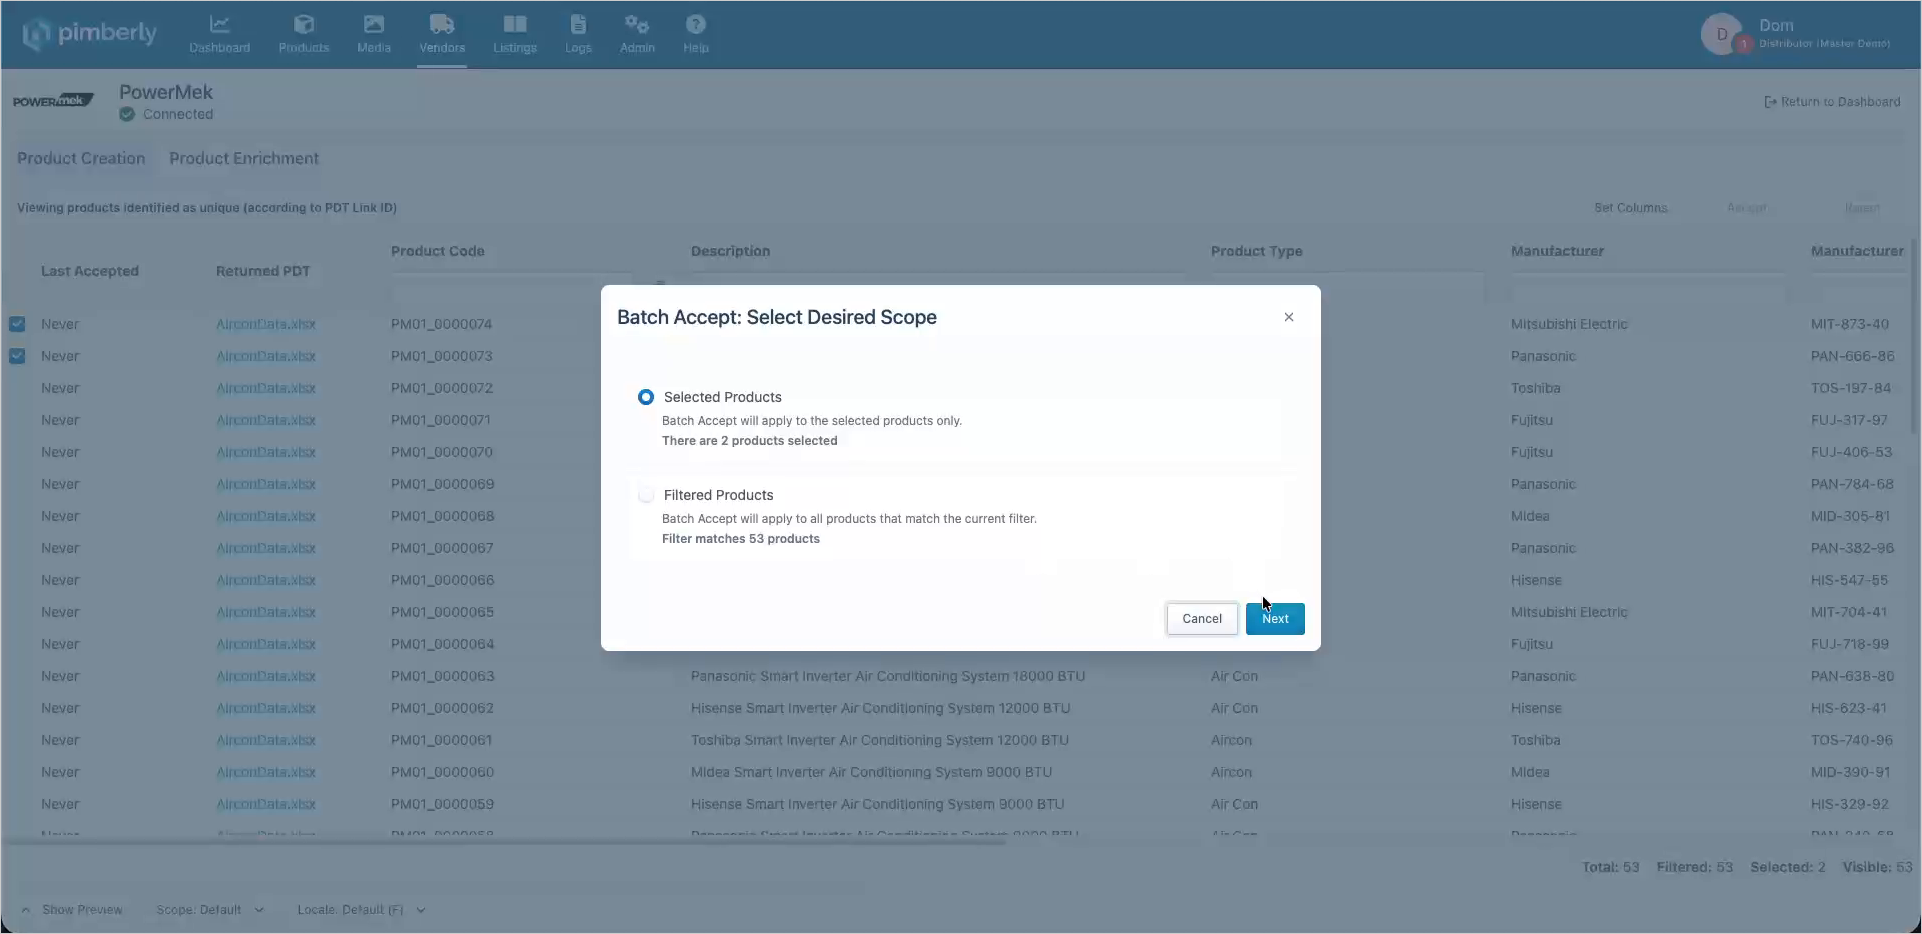Expand the Show Preview panel
Screen dimensions: 1922x934
72,910
